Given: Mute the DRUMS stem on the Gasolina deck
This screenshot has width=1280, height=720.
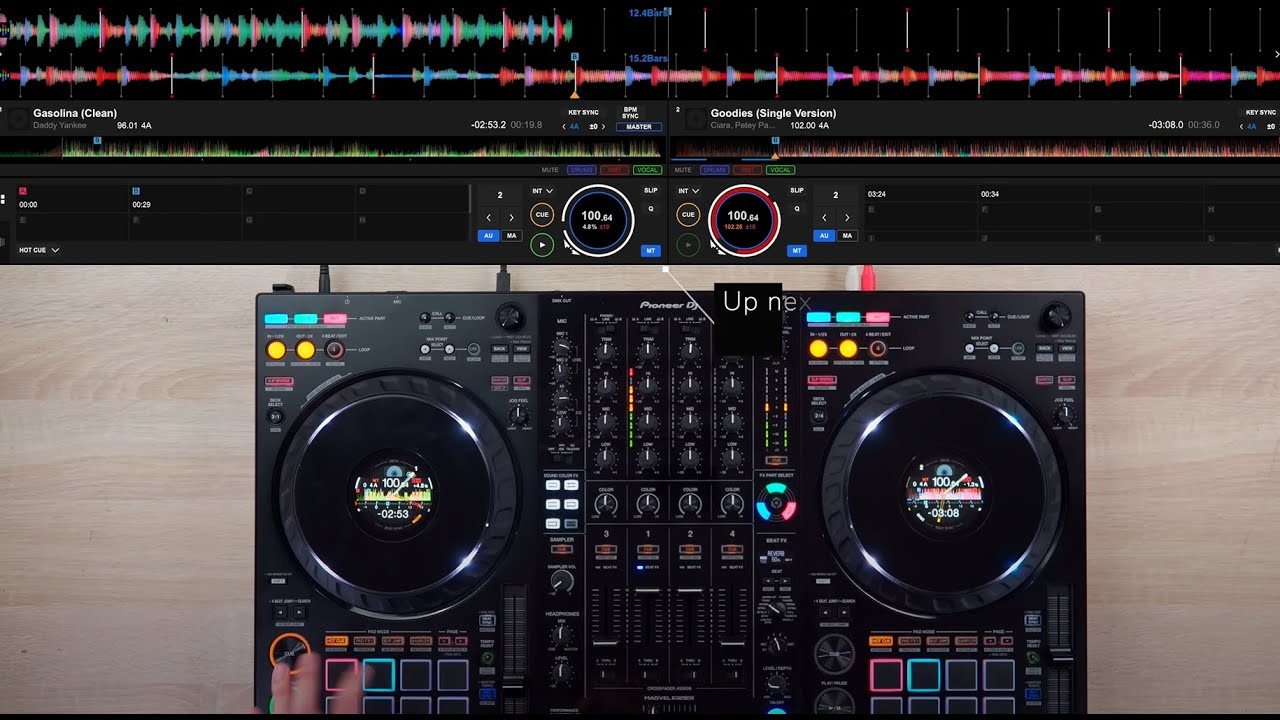Looking at the screenshot, I should click(x=582, y=170).
